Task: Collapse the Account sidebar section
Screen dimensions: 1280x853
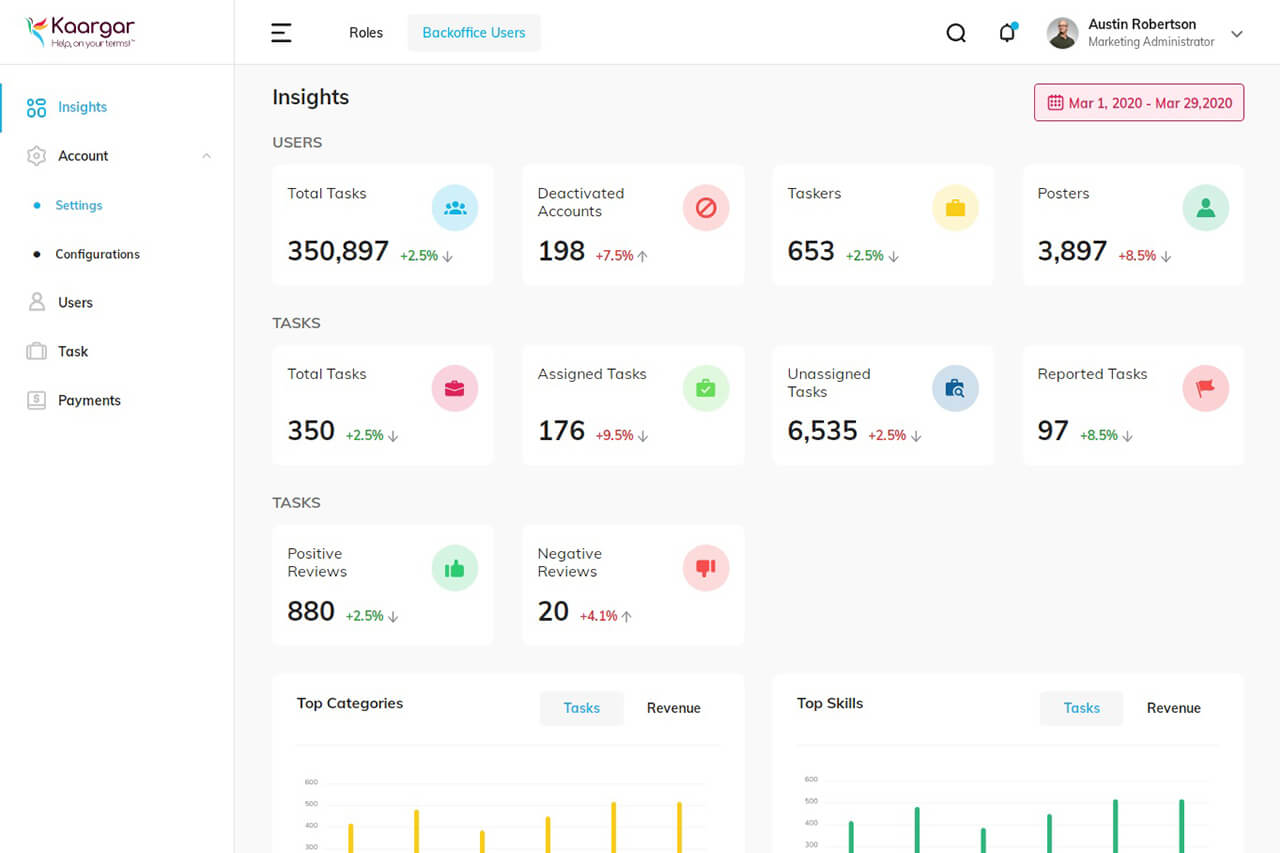Action: pyautogui.click(x=206, y=156)
